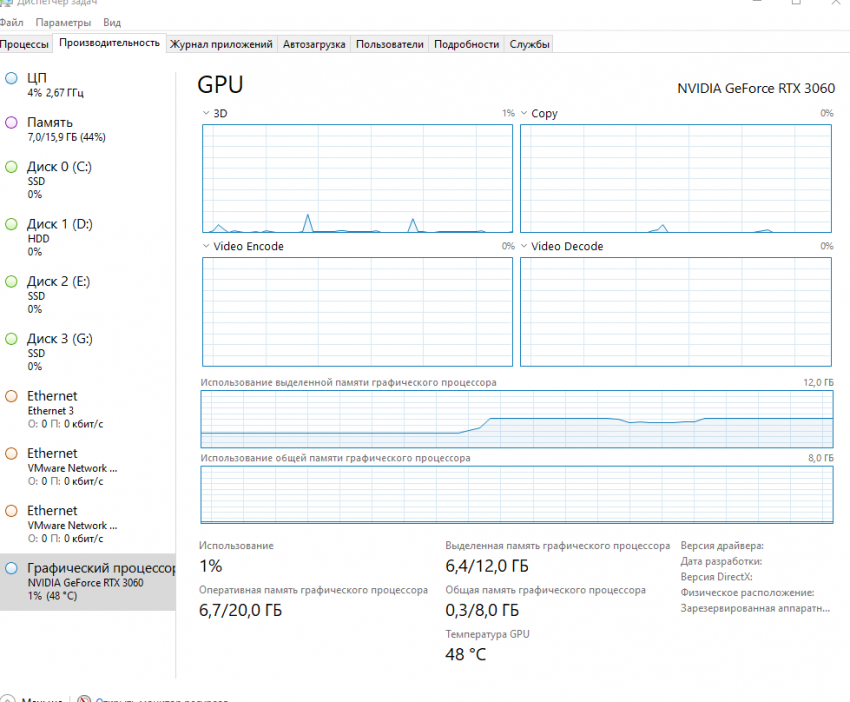Switch to the Подробности tab
850x702 pixels.
tap(466, 44)
